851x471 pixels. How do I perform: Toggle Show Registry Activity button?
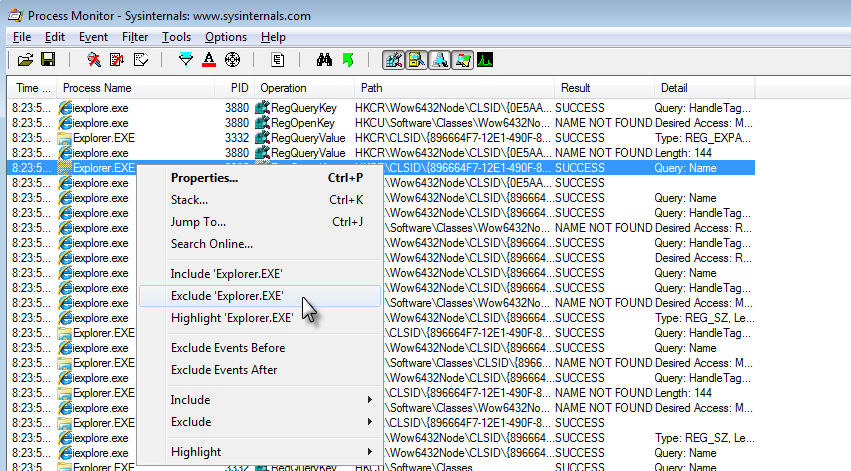pos(393,60)
